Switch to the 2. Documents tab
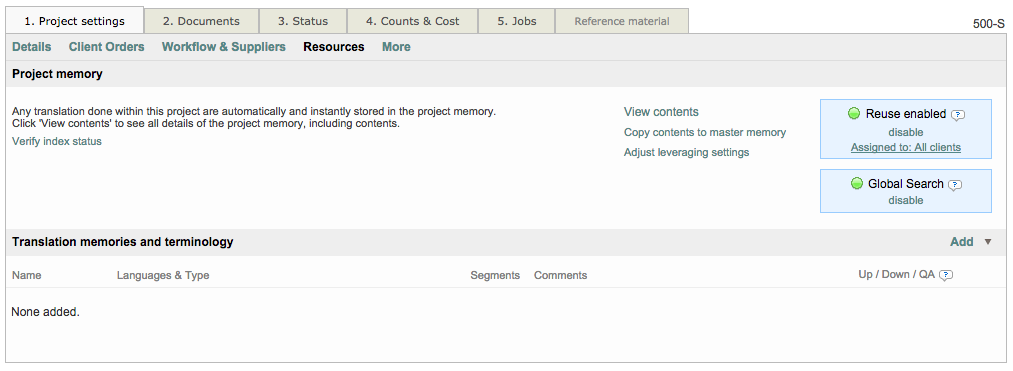1013x371 pixels. pos(201,21)
